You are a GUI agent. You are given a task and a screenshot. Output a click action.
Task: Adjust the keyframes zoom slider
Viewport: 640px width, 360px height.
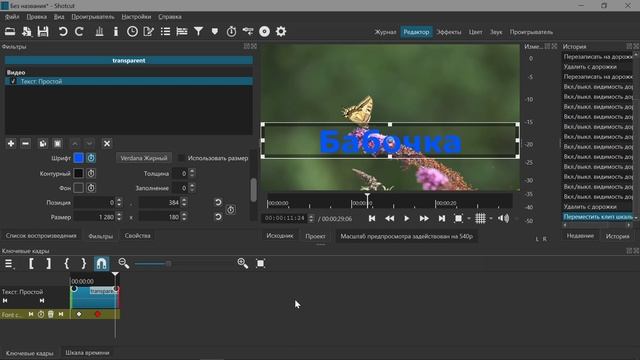168,264
